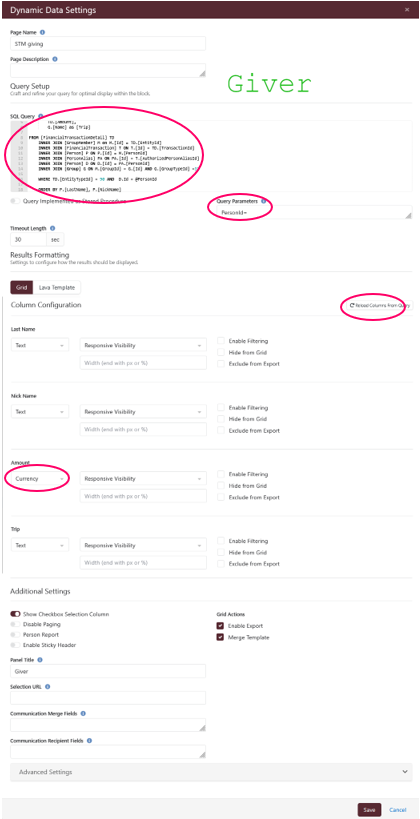The image size is (420, 819).
Task: Click the Communication Merge Fields info icon
Action: (83, 713)
